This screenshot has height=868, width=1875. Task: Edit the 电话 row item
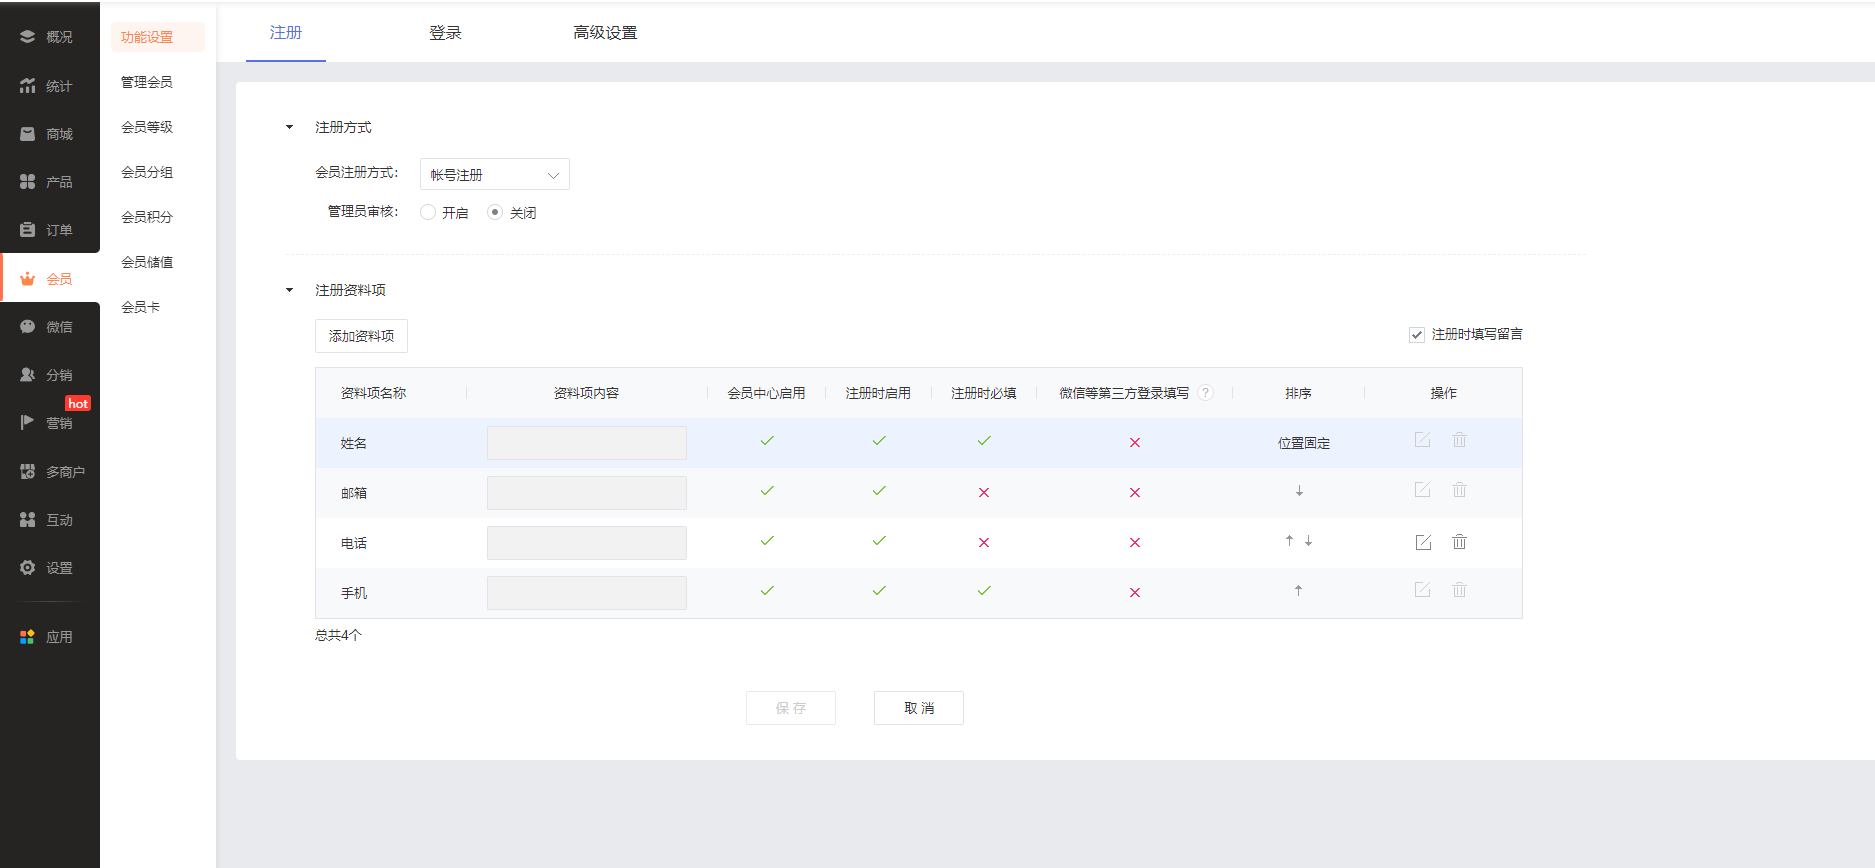click(1423, 542)
